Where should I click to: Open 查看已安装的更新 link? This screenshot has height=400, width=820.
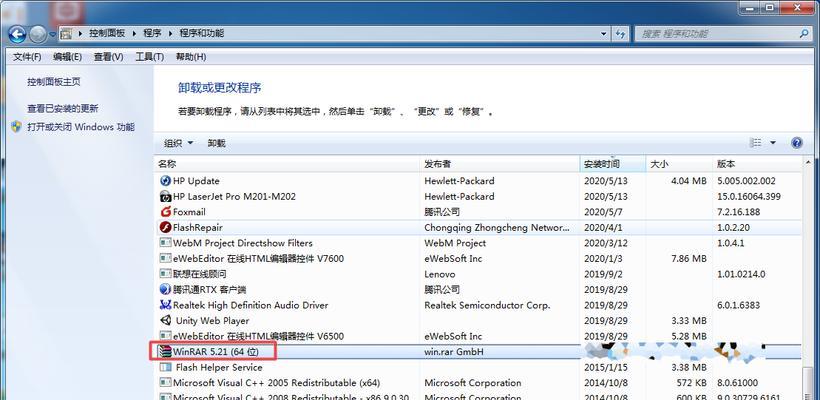click(x=63, y=108)
